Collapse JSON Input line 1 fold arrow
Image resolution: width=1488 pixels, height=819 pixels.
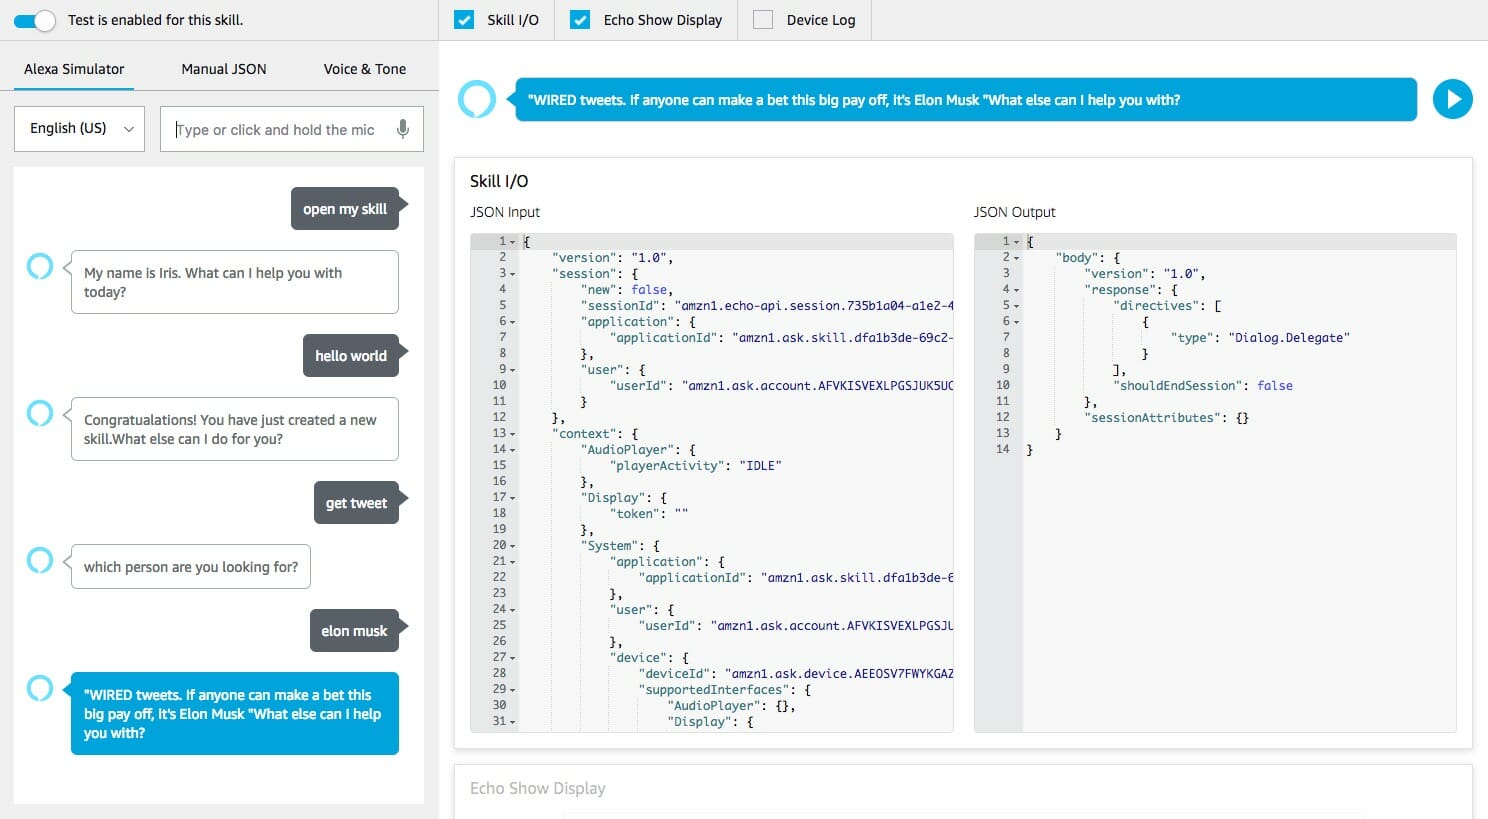pos(513,242)
